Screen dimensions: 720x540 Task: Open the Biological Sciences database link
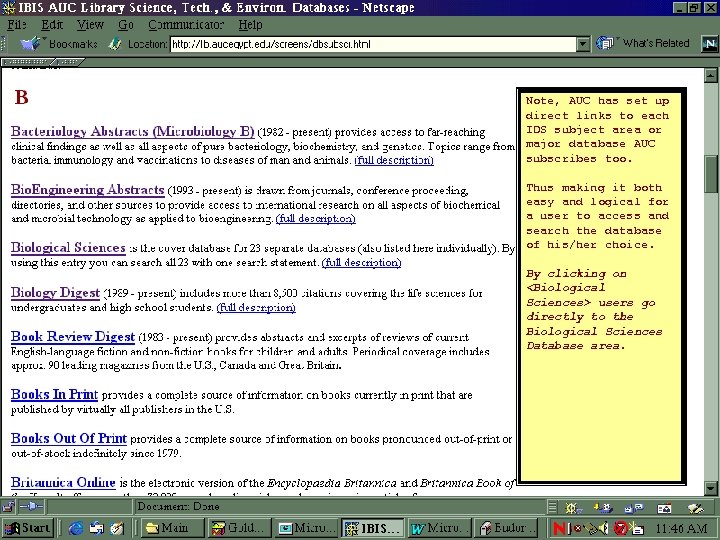tap(68, 248)
